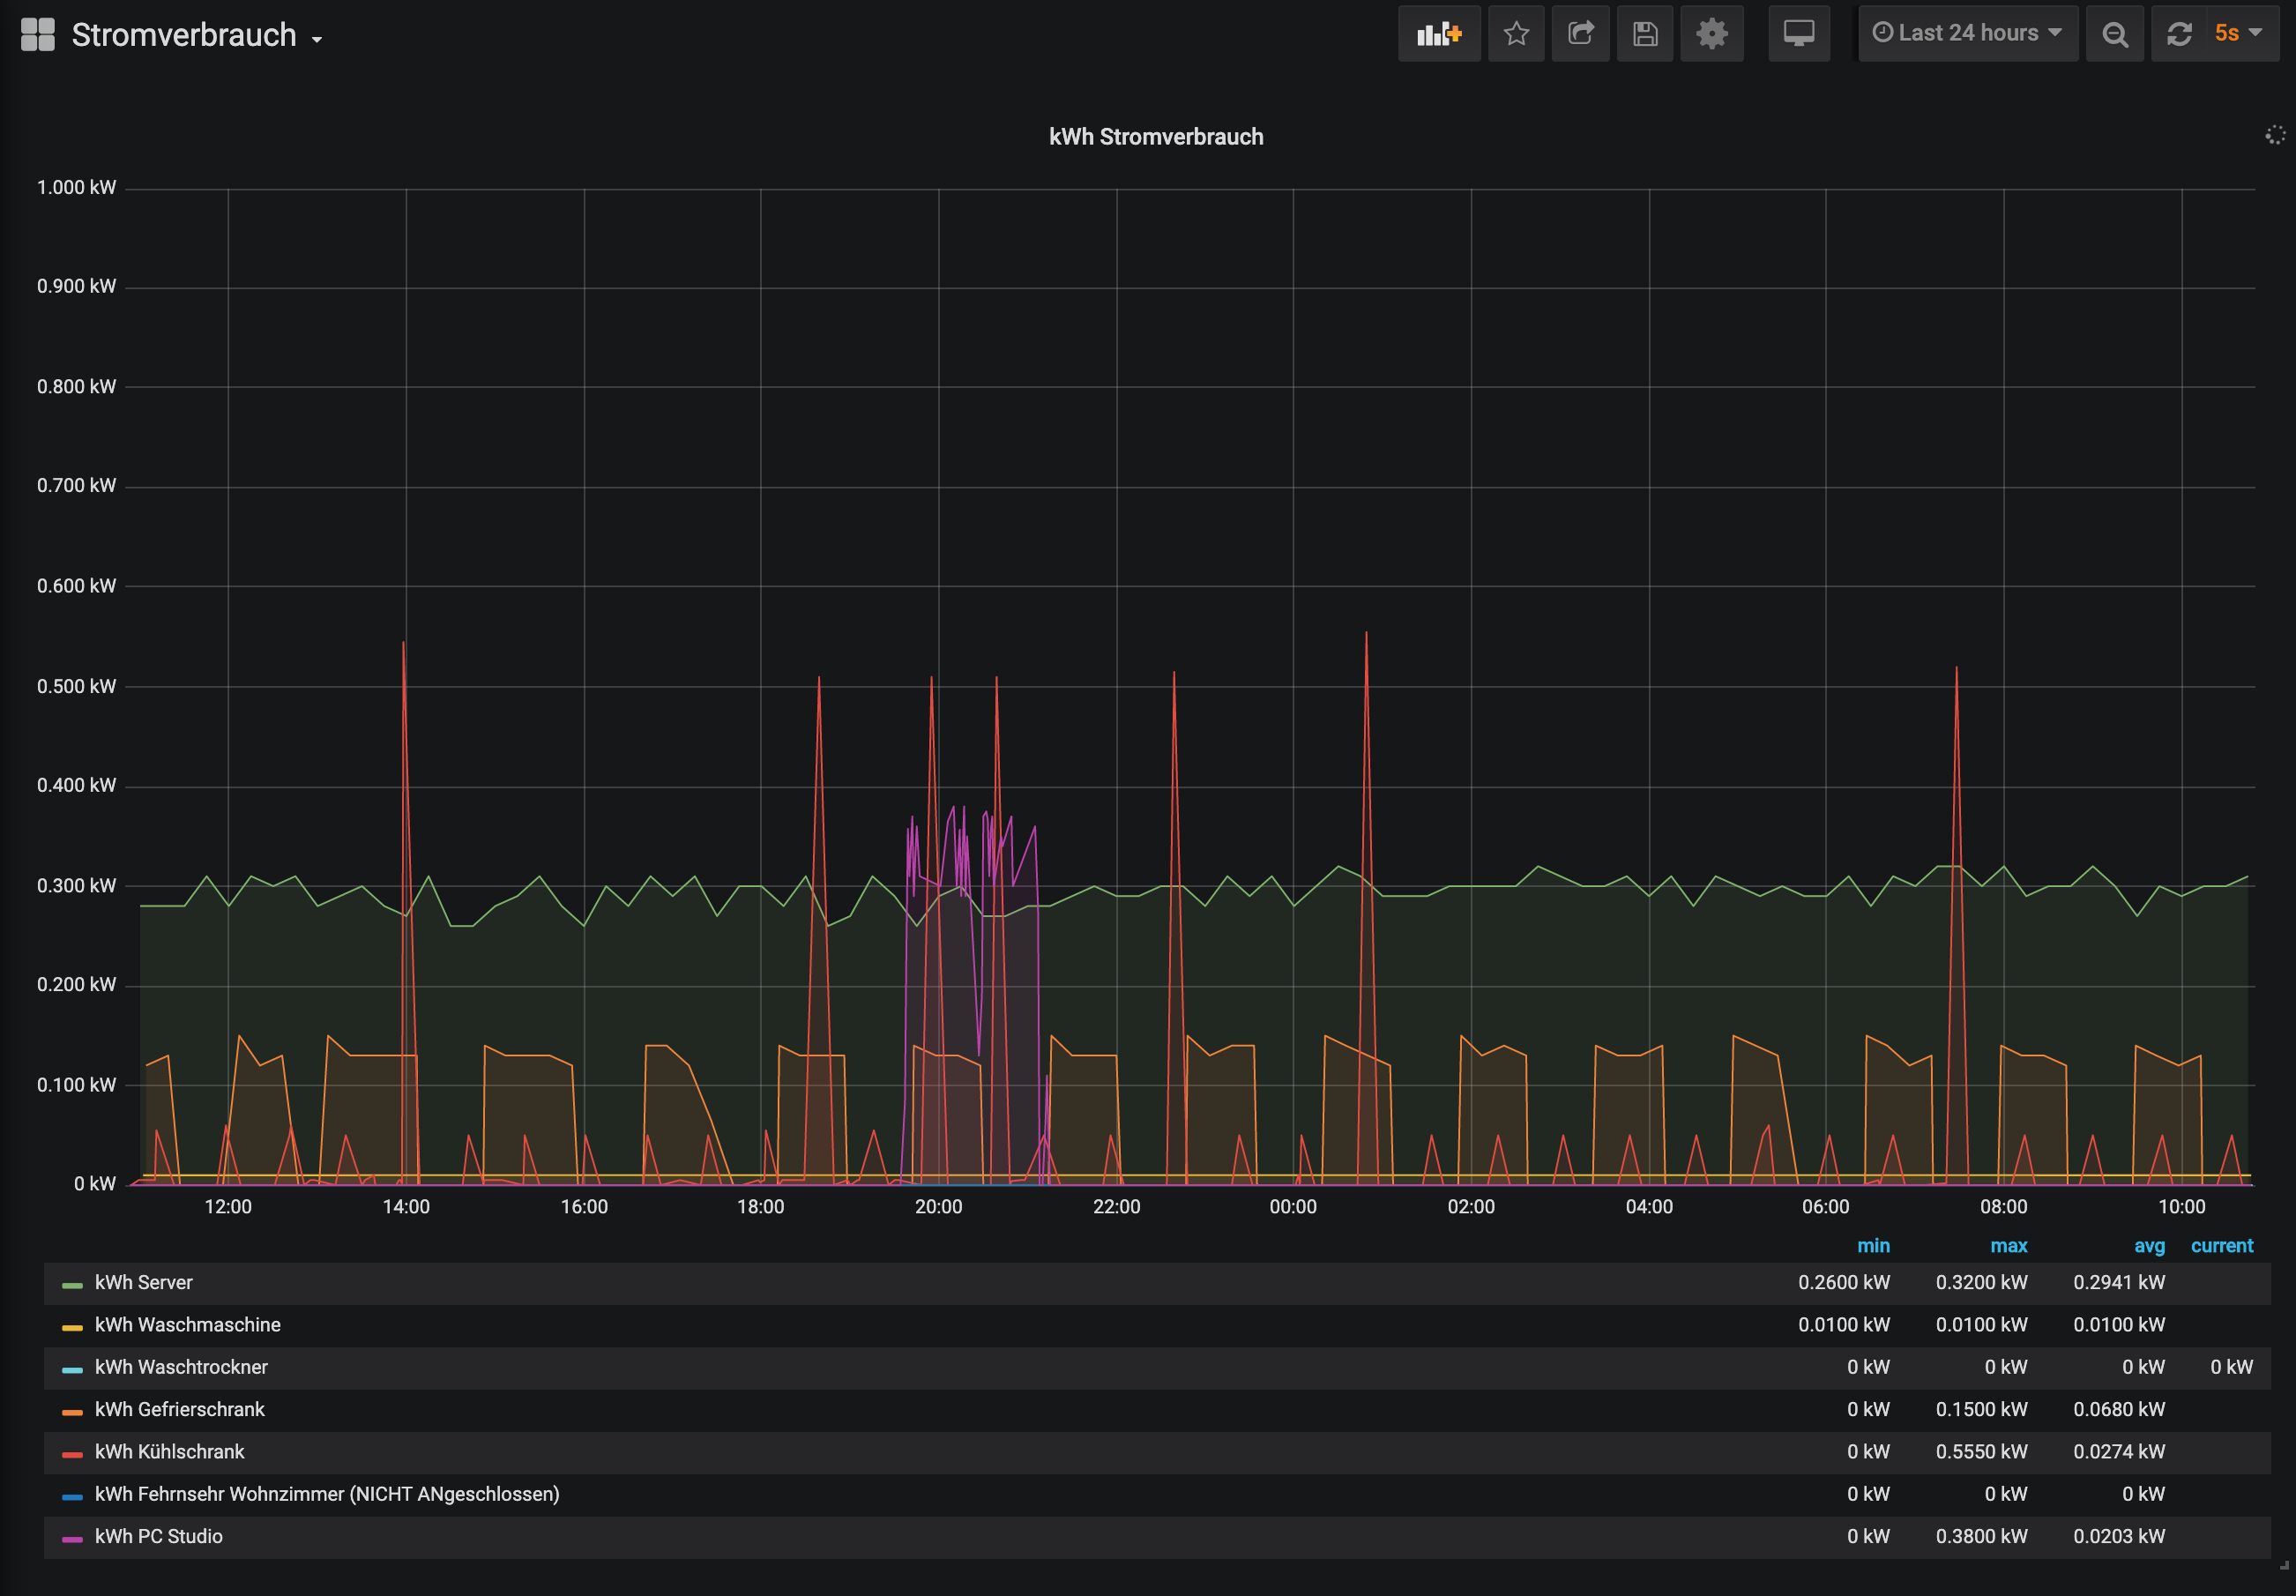Change blue color of Fehrnsehr Wohnzimmer
The image size is (2296, 1596).
point(72,1496)
